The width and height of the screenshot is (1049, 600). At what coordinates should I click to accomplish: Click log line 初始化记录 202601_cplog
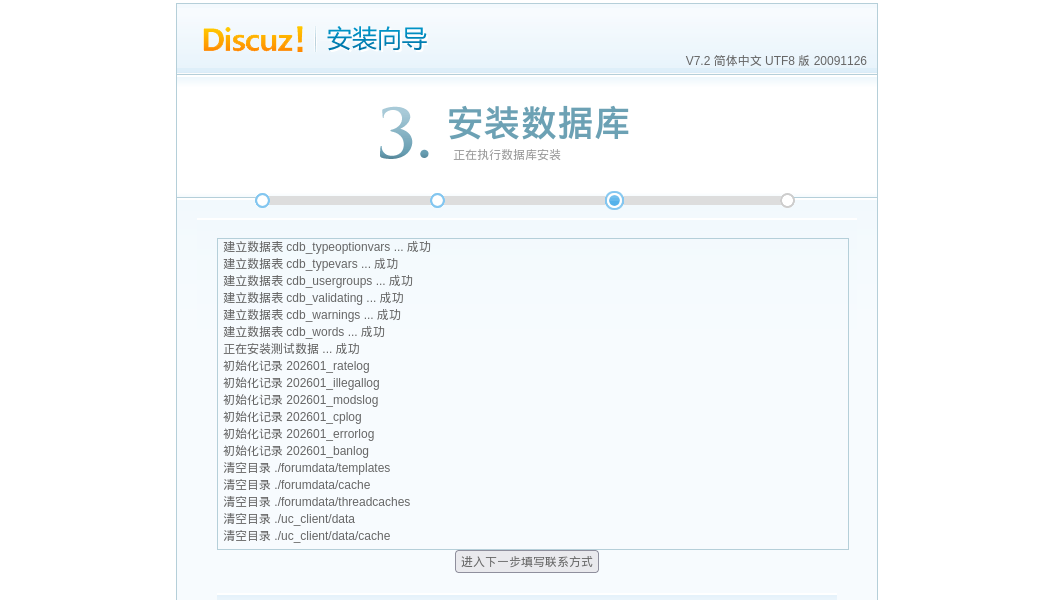292,417
